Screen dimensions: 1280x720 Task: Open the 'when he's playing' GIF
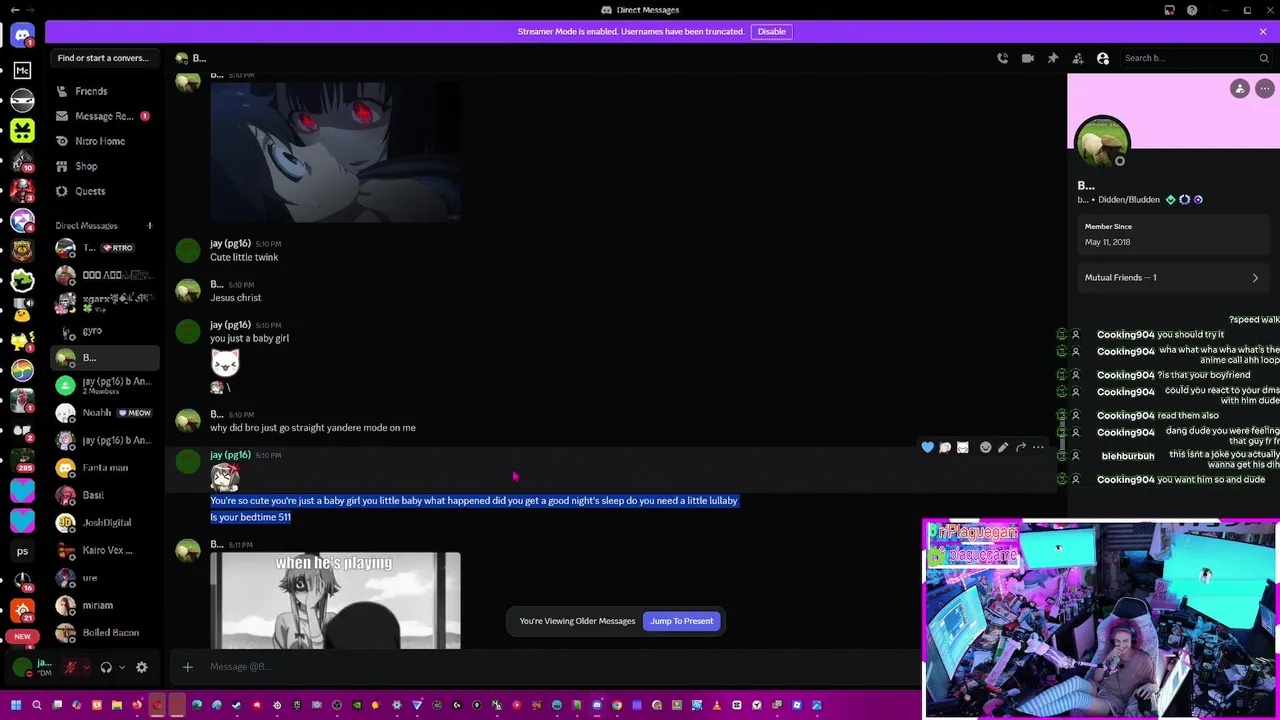coord(335,600)
